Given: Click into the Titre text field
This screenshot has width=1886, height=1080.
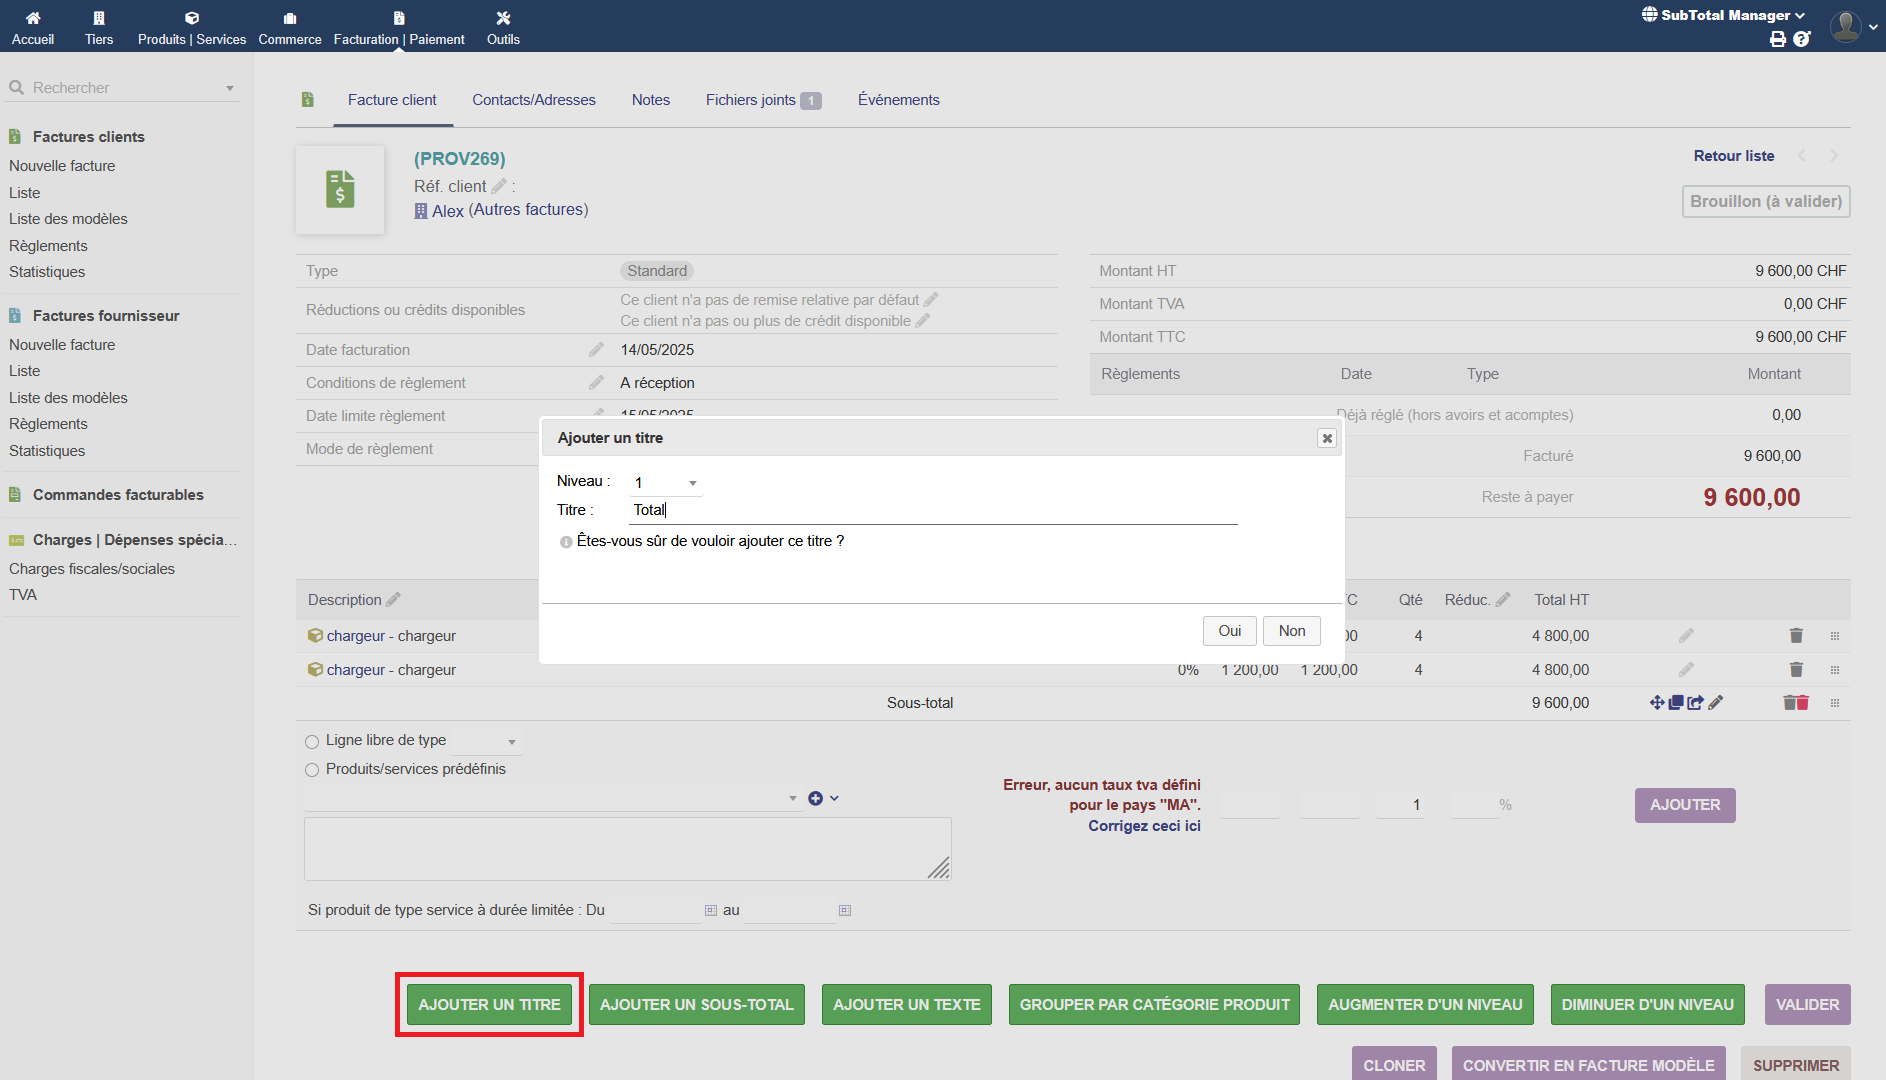Looking at the screenshot, I should tap(934, 510).
